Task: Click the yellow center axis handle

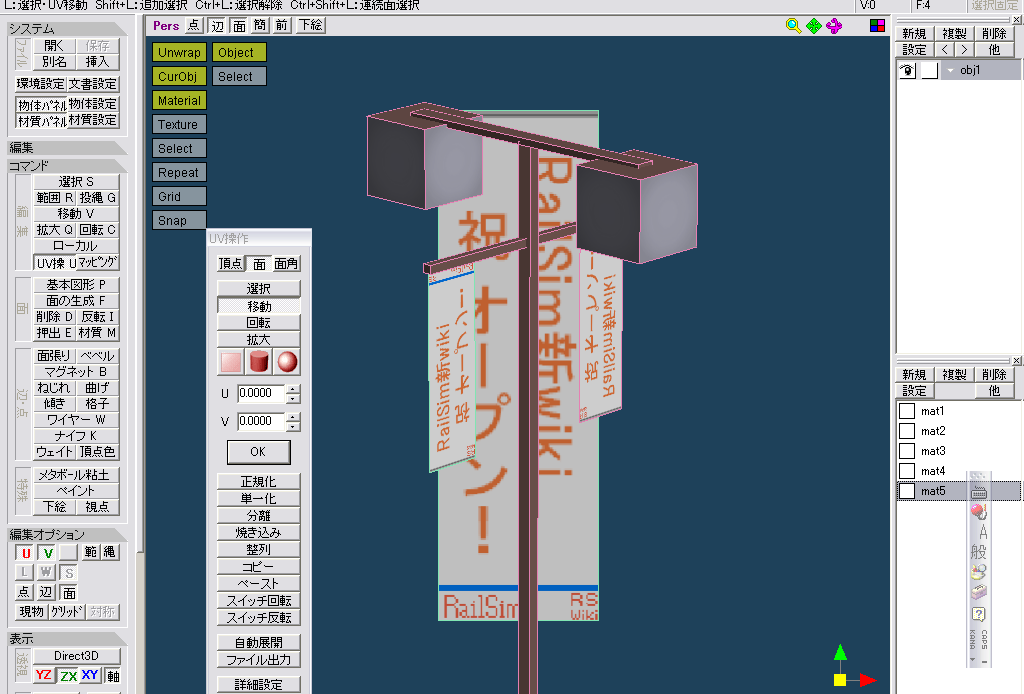Action: [x=840, y=680]
